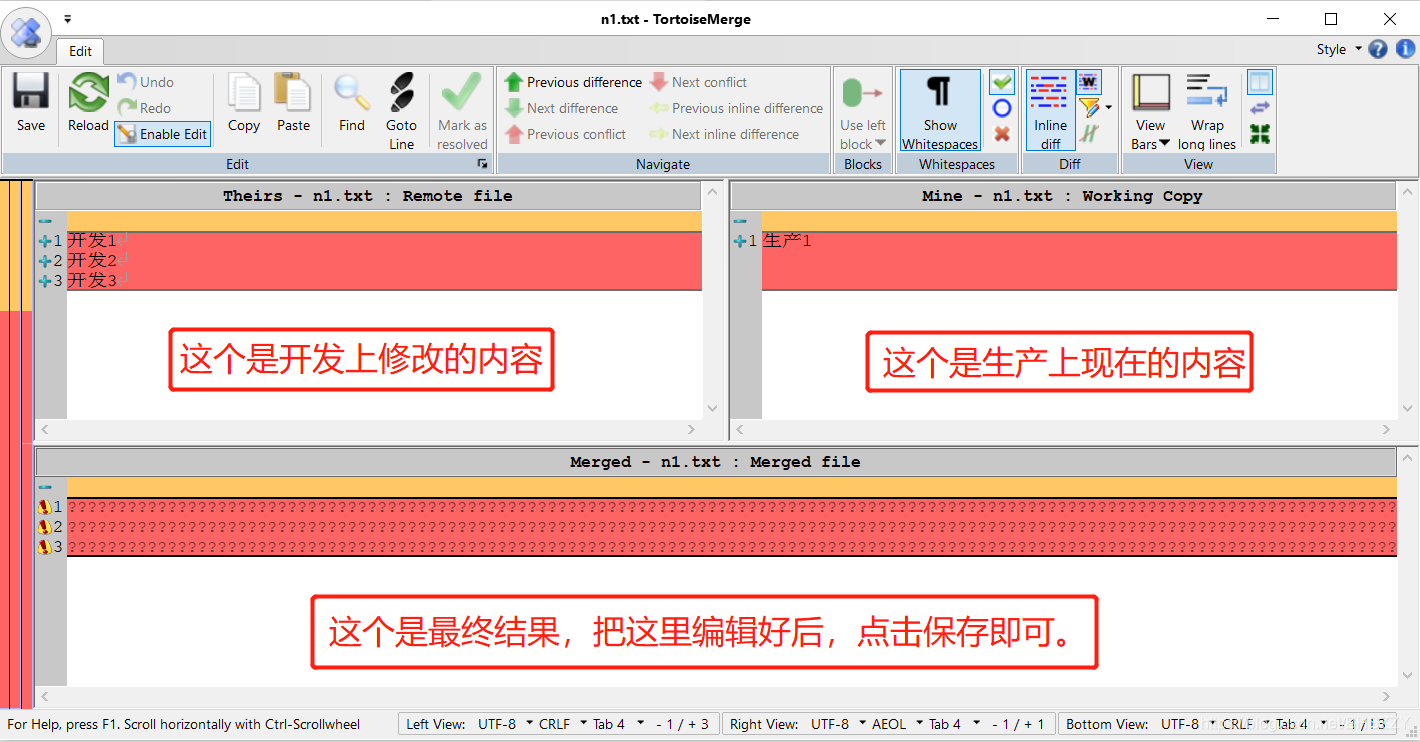Click the conflict marker icon on merged line 1
The width and height of the screenshot is (1420, 742).
pos(45,507)
